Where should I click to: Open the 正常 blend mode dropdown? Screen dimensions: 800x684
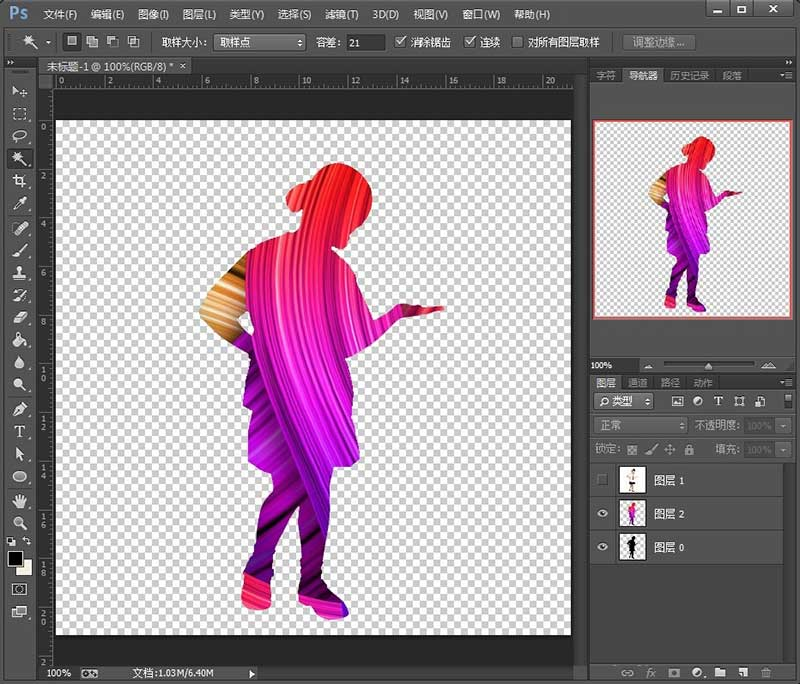[x=640, y=425]
